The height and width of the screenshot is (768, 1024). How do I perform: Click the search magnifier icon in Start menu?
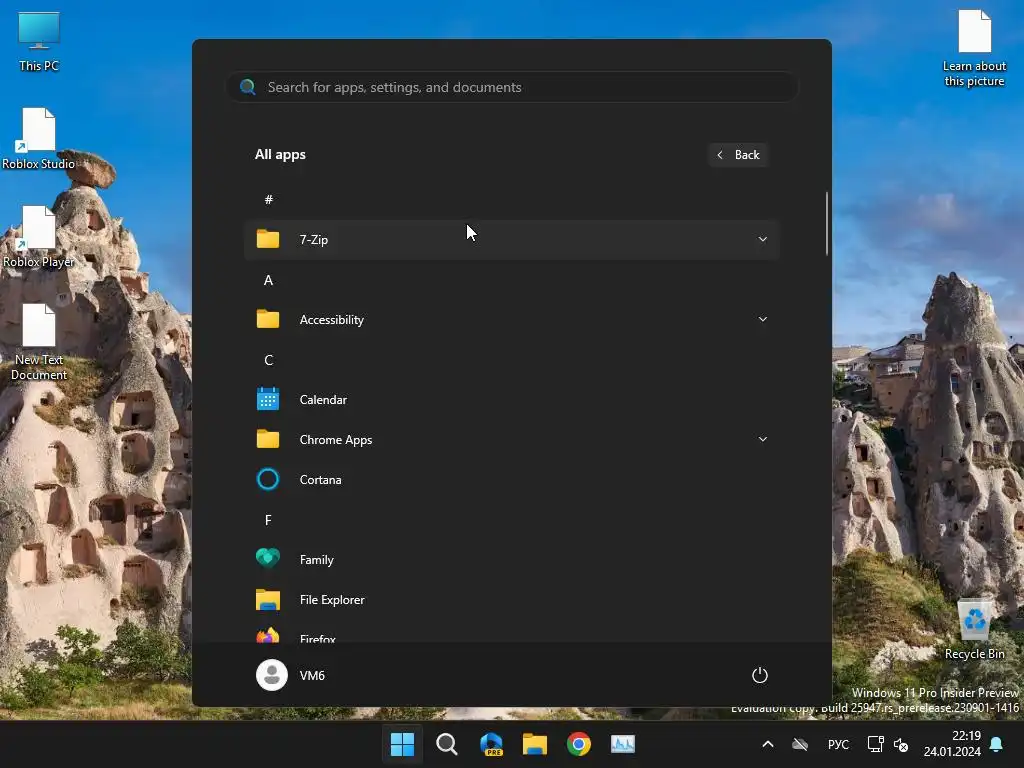(x=248, y=87)
